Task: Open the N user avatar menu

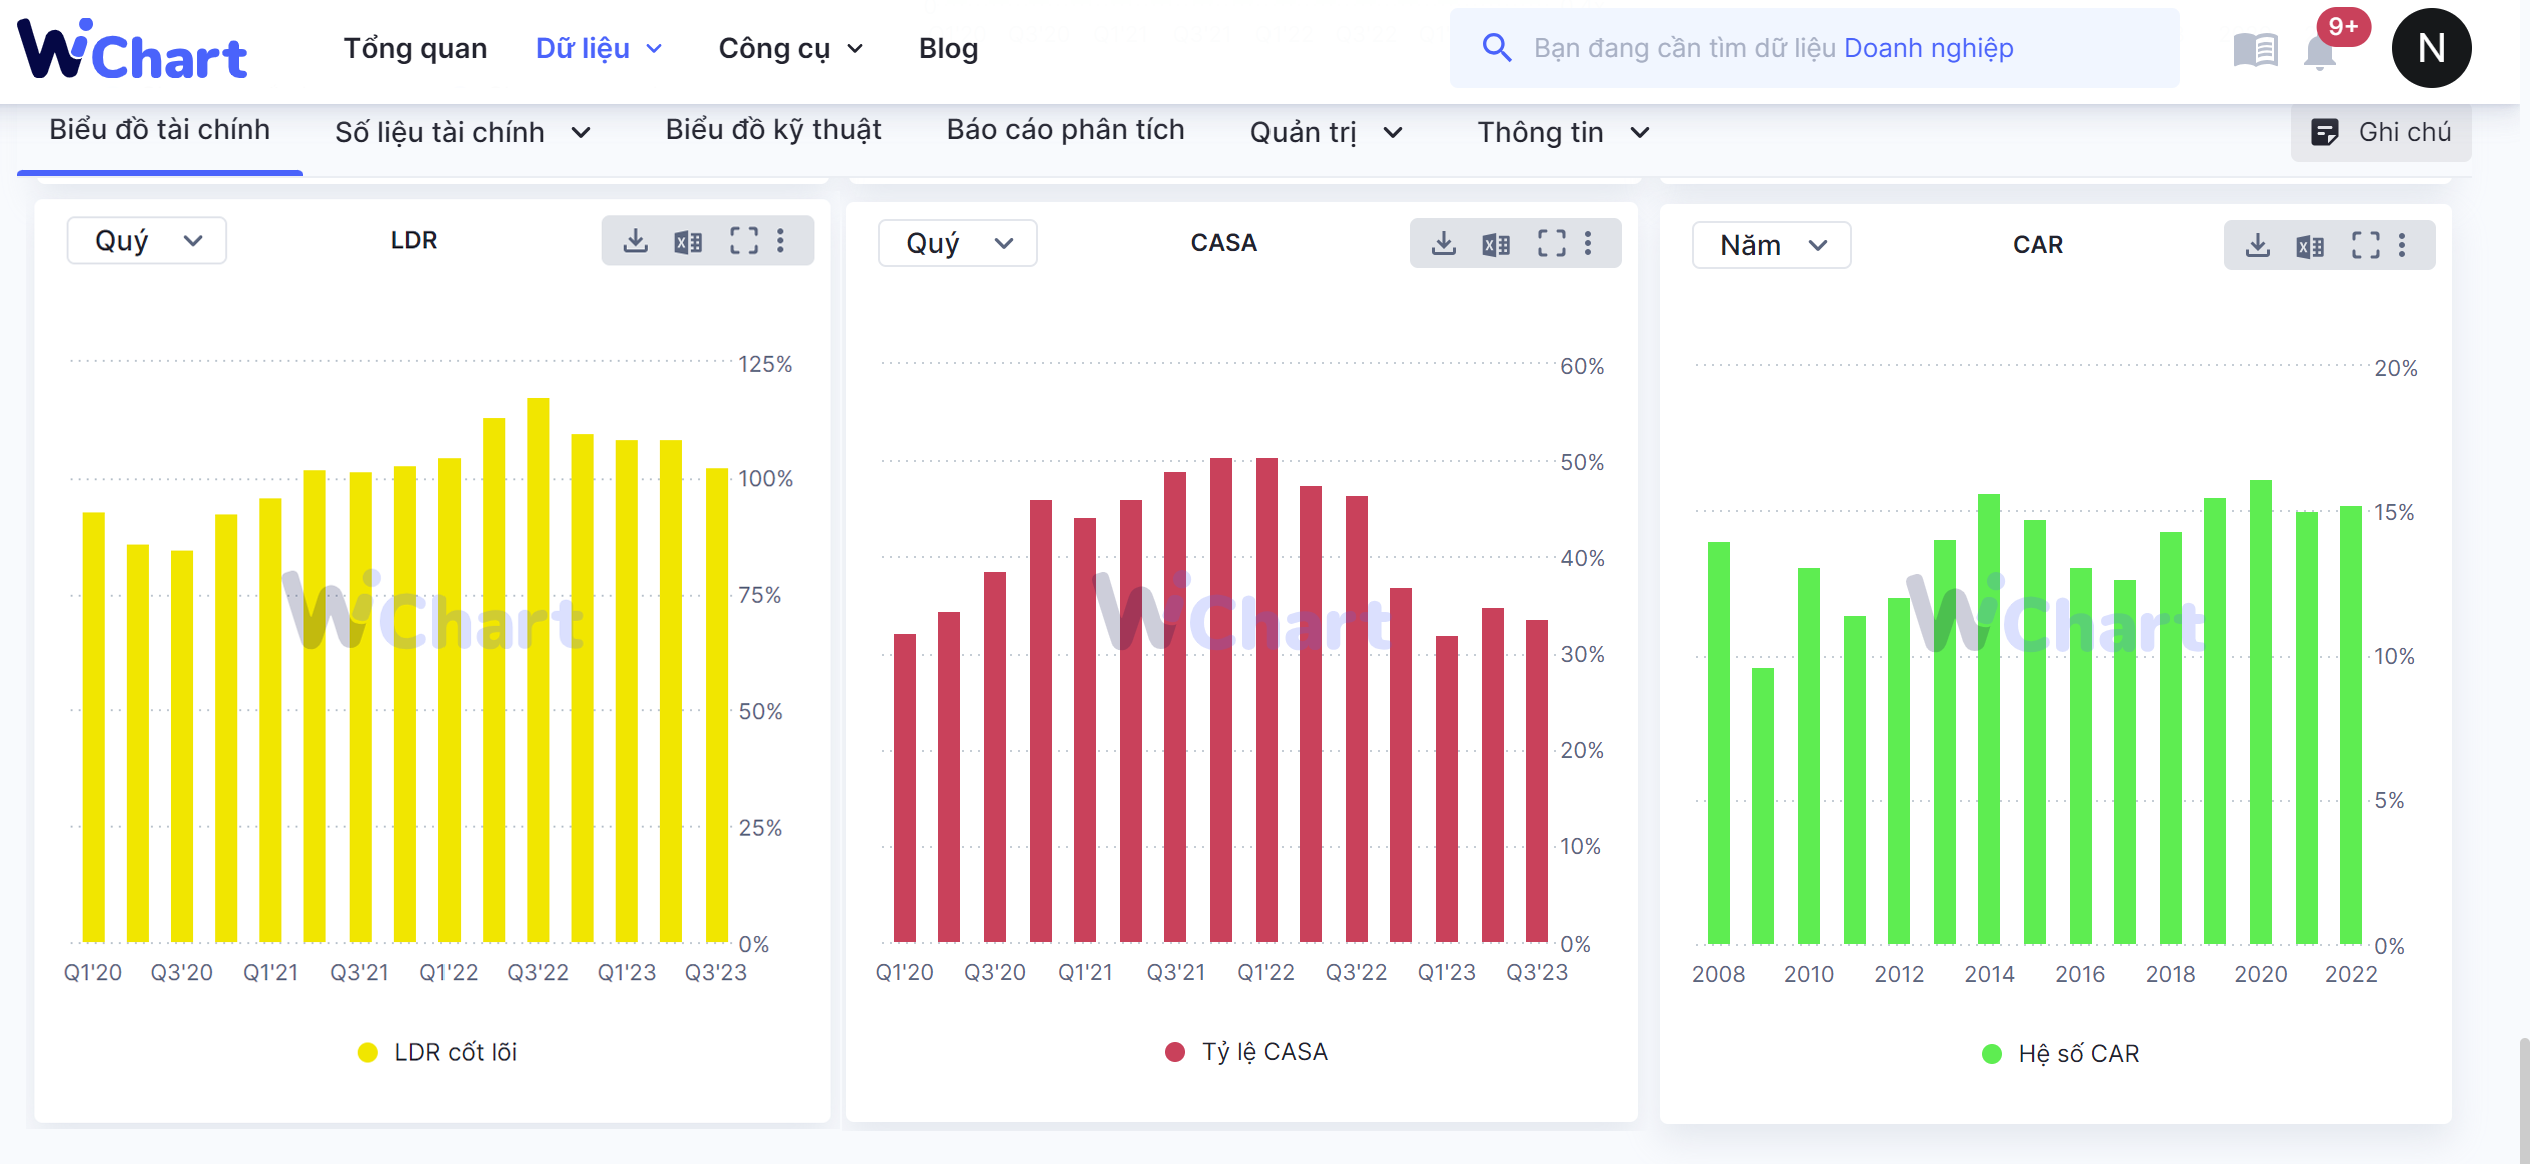Action: 2431,48
